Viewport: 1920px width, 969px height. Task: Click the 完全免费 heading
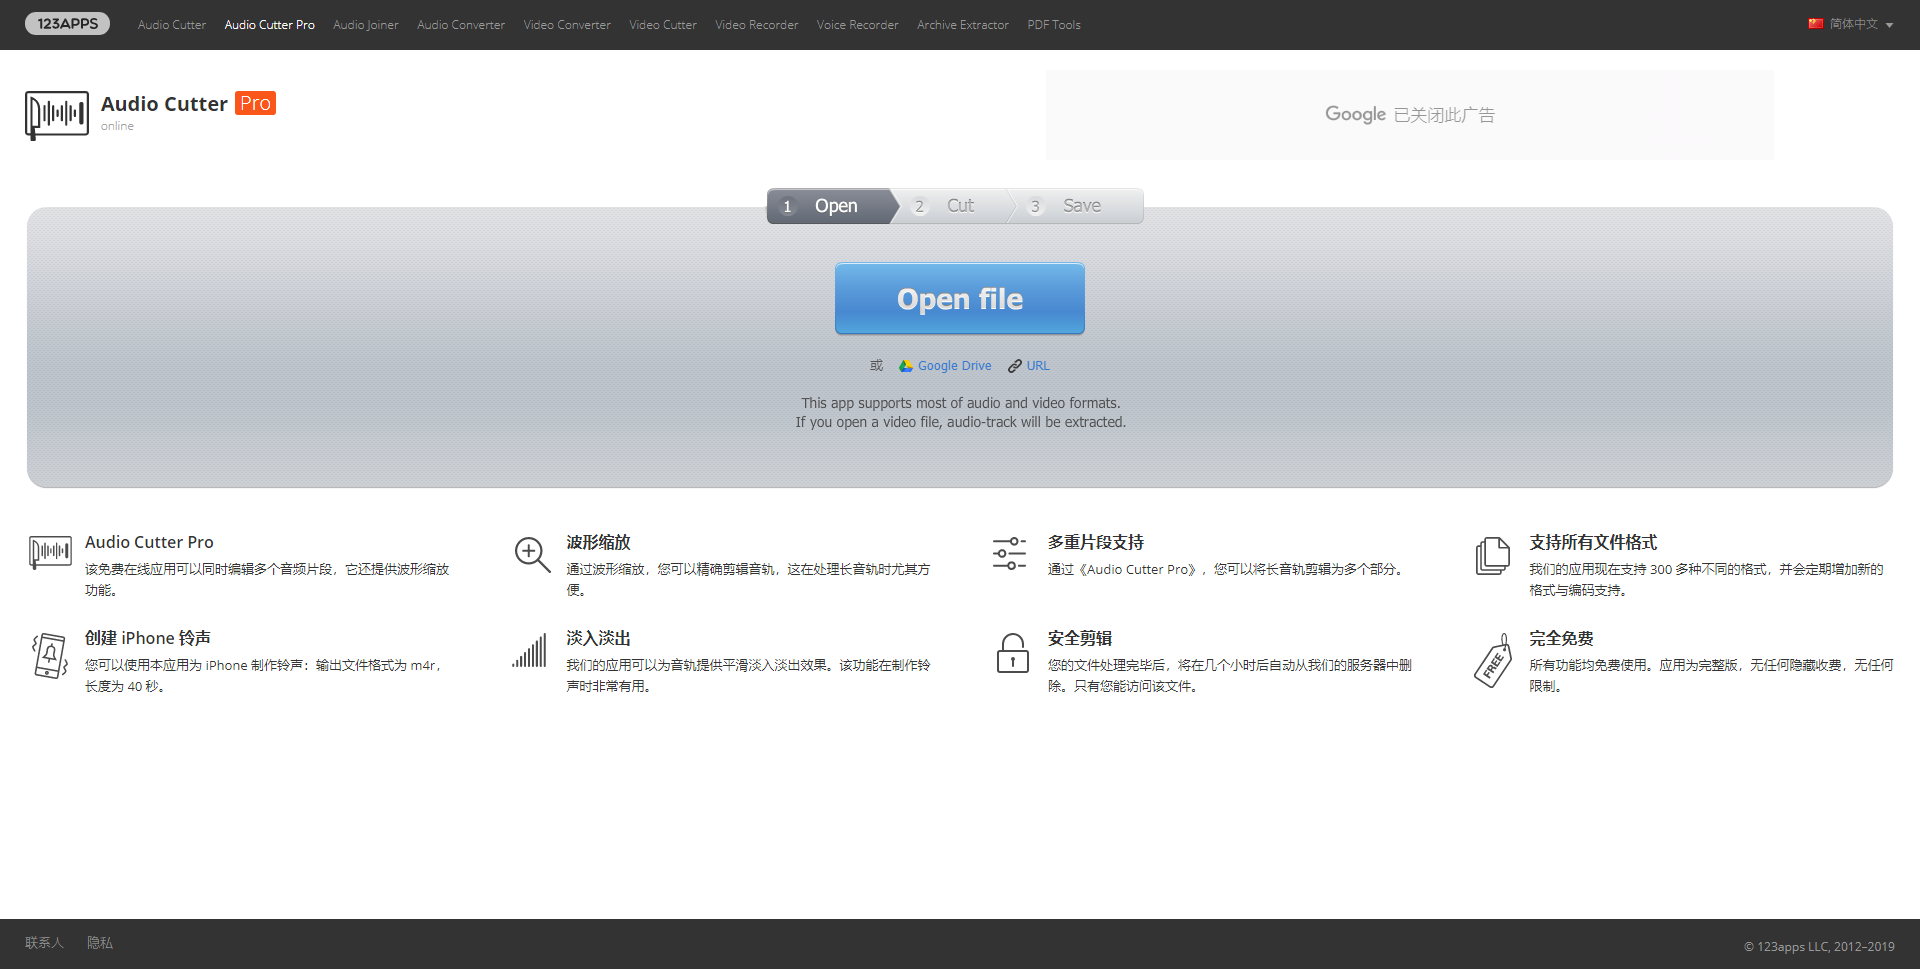[1561, 638]
